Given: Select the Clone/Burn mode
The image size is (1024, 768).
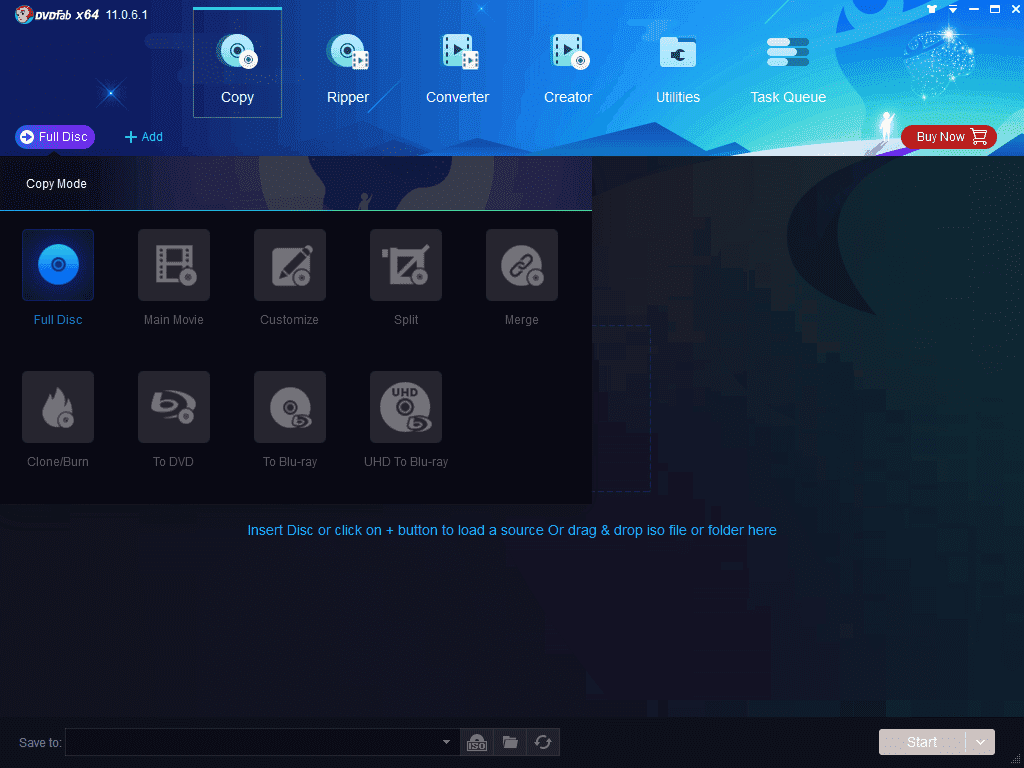Looking at the screenshot, I should pyautogui.click(x=58, y=407).
